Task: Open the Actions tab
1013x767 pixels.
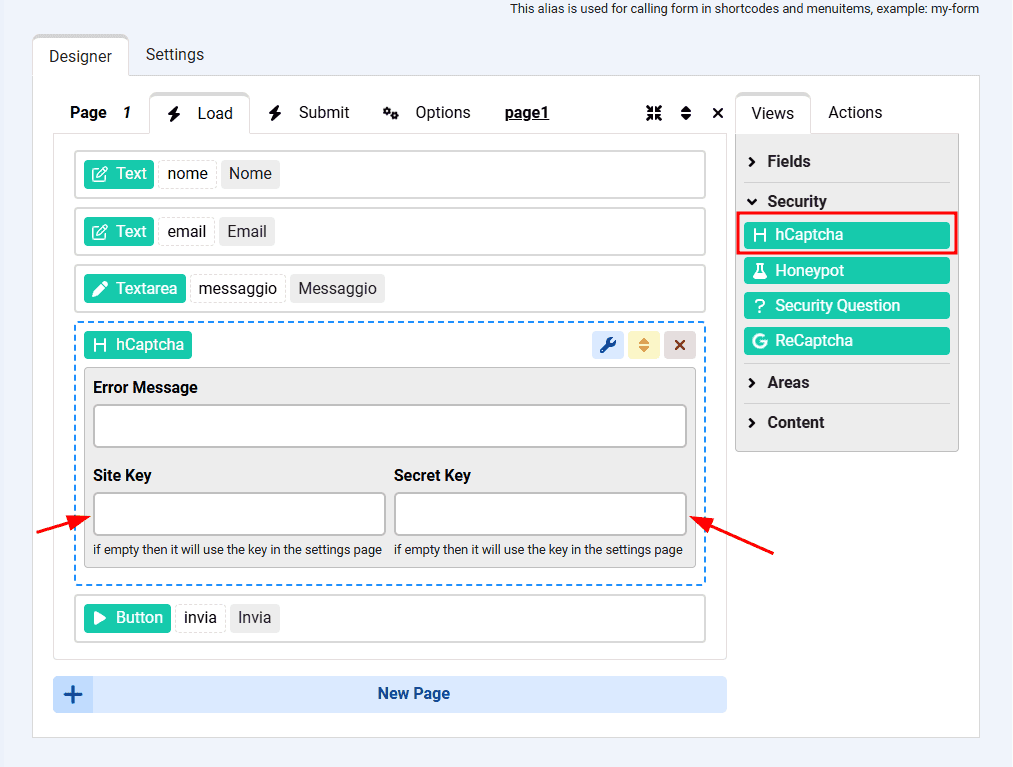Action: tap(855, 113)
